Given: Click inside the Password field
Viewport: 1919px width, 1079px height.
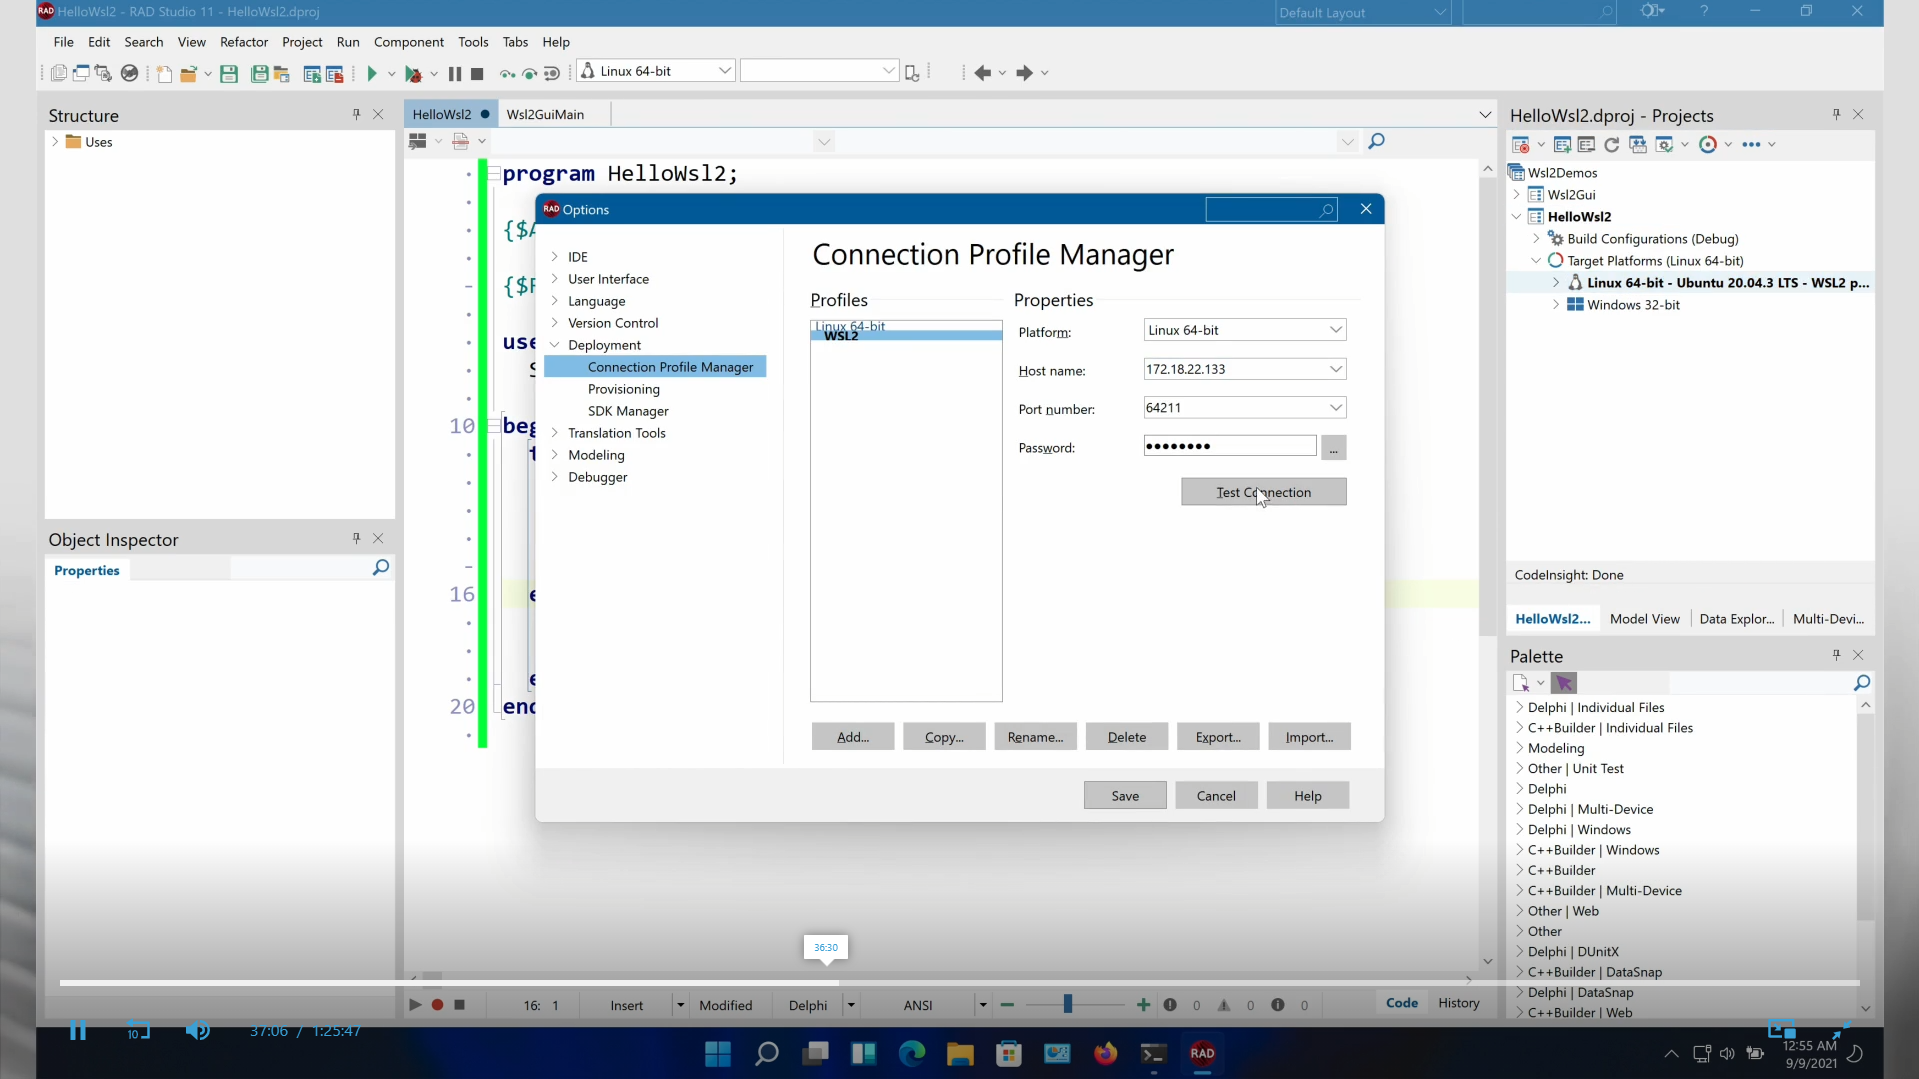Looking at the screenshot, I should click(x=1230, y=446).
